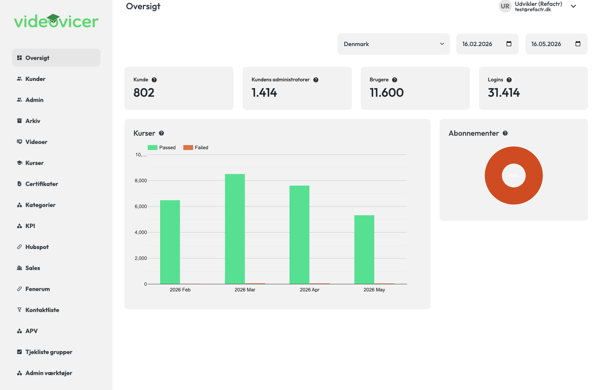The width and height of the screenshot is (600, 390).
Task: Open Admin værktøjer in the sidebar
Action: coord(56,373)
